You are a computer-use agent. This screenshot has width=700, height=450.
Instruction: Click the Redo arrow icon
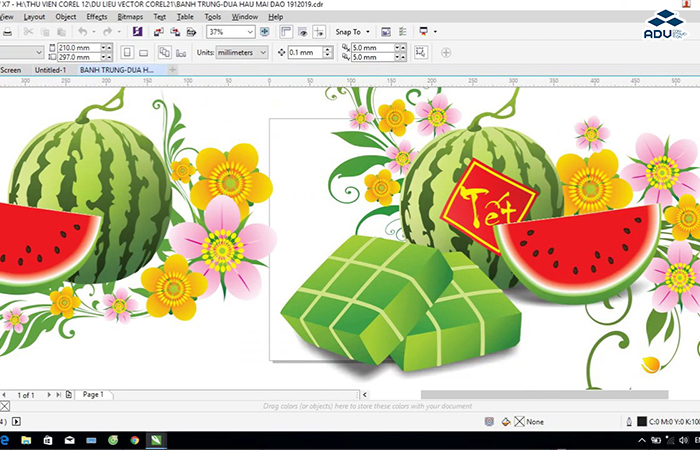pyautogui.click(x=108, y=32)
